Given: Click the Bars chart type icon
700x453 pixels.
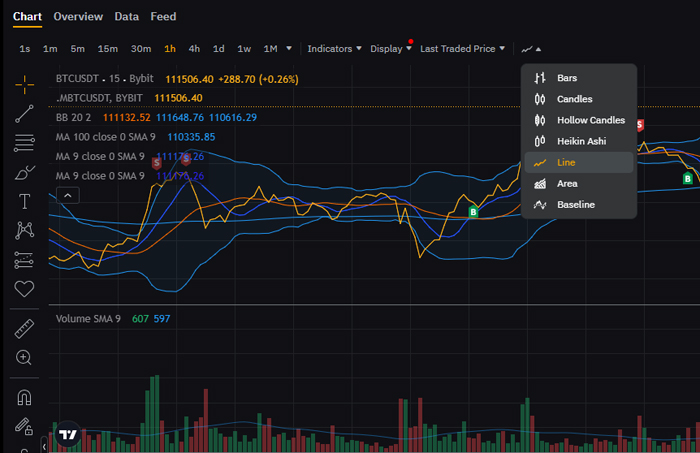Looking at the screenshot, I should pos(540,78).
